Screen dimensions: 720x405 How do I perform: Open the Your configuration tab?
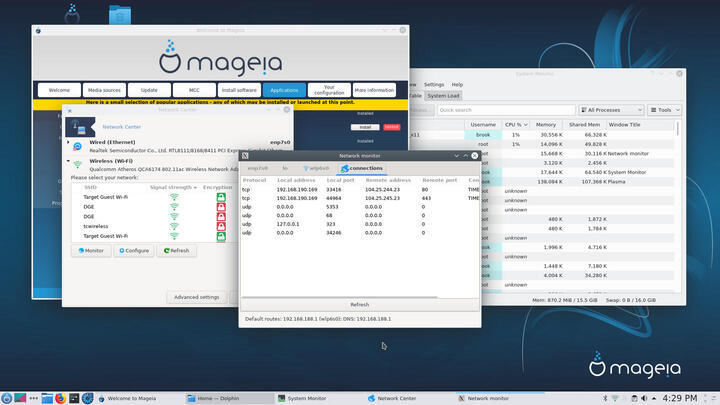329,90
